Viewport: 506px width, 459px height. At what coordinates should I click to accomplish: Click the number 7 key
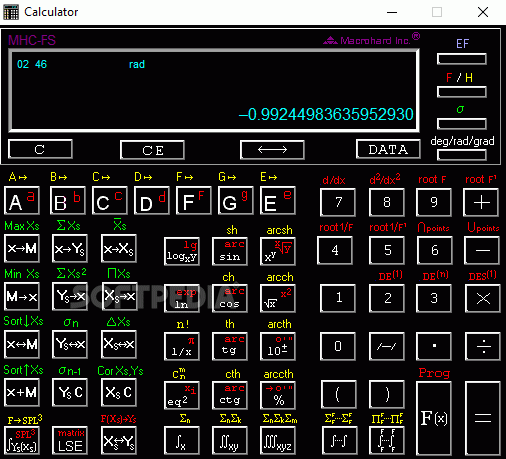point(338,202)
